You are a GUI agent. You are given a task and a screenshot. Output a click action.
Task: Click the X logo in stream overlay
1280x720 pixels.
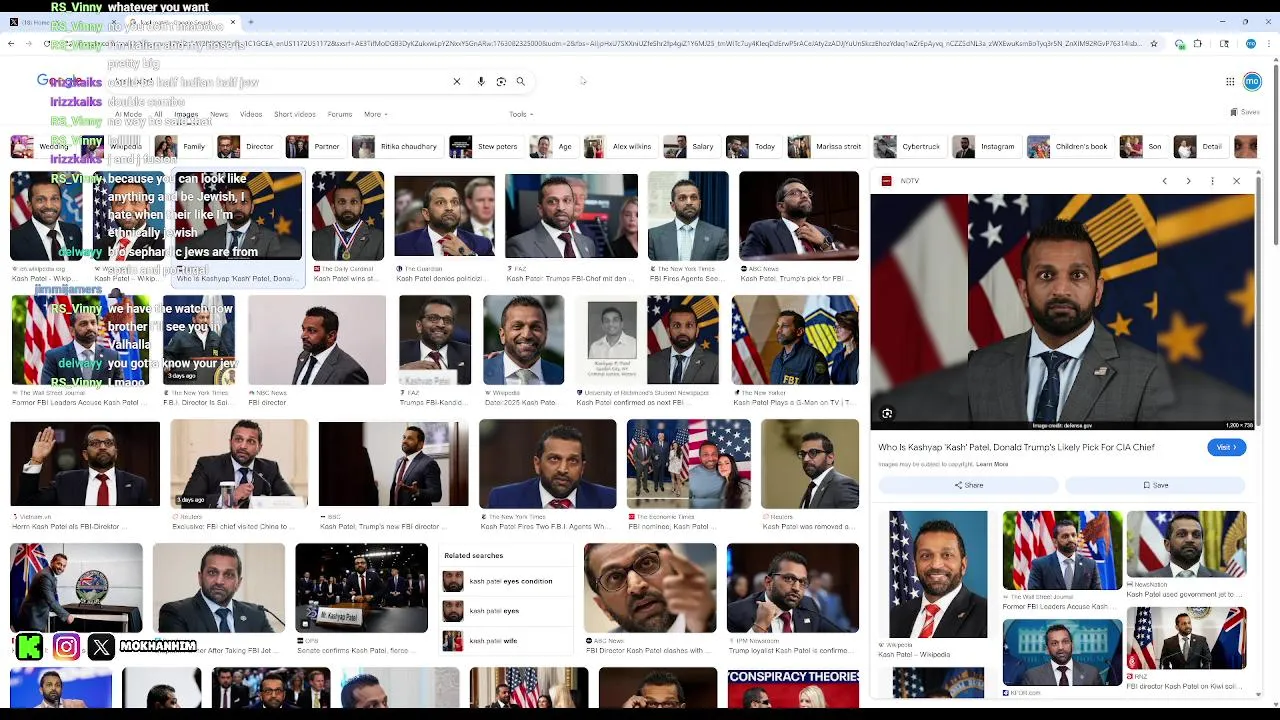point(101,647)
